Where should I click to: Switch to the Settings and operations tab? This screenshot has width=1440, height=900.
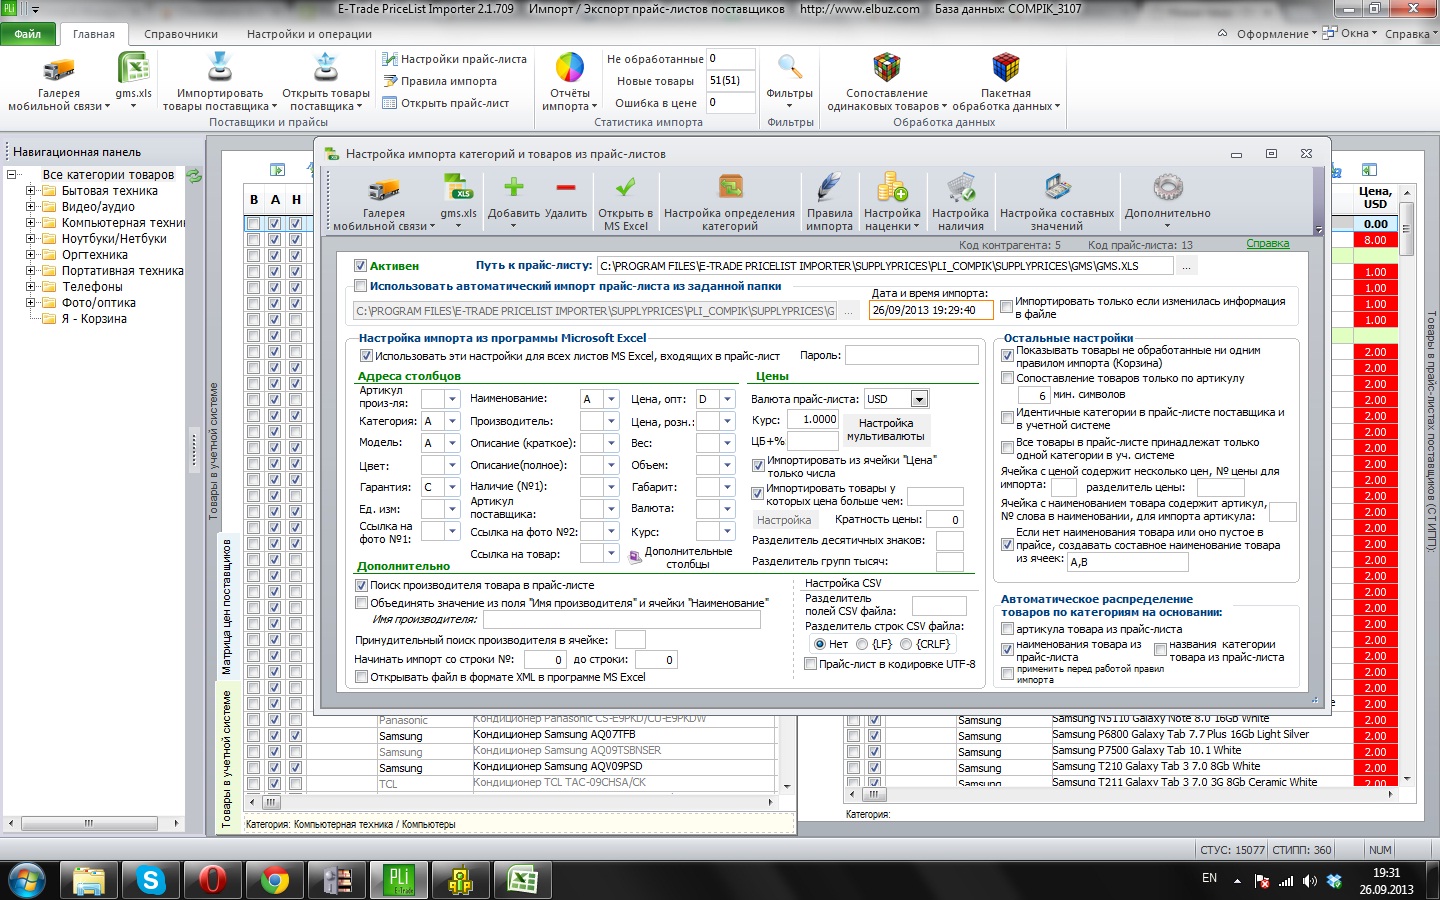point(309,34)
